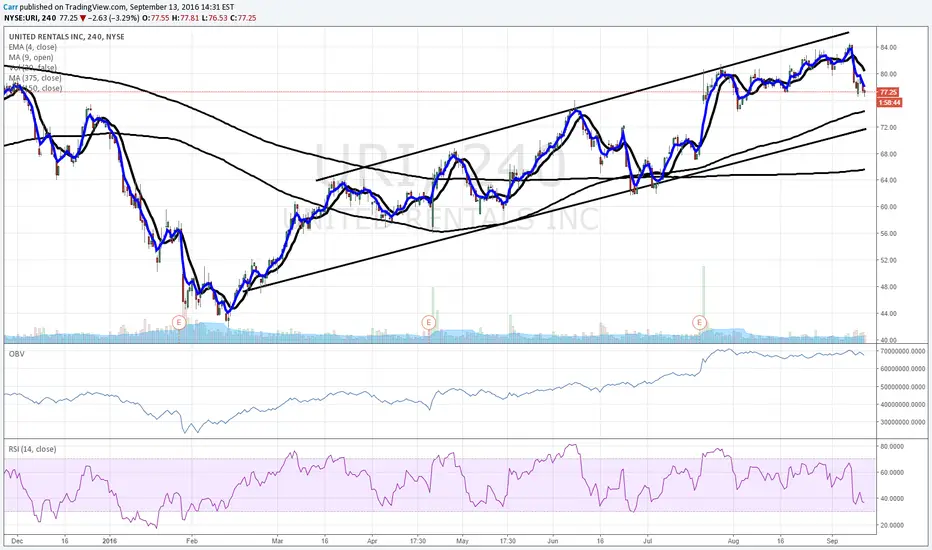Click the red current price tag '77.25'
The width and height of the screenshot is (932, 550).
tap(888, 92)
